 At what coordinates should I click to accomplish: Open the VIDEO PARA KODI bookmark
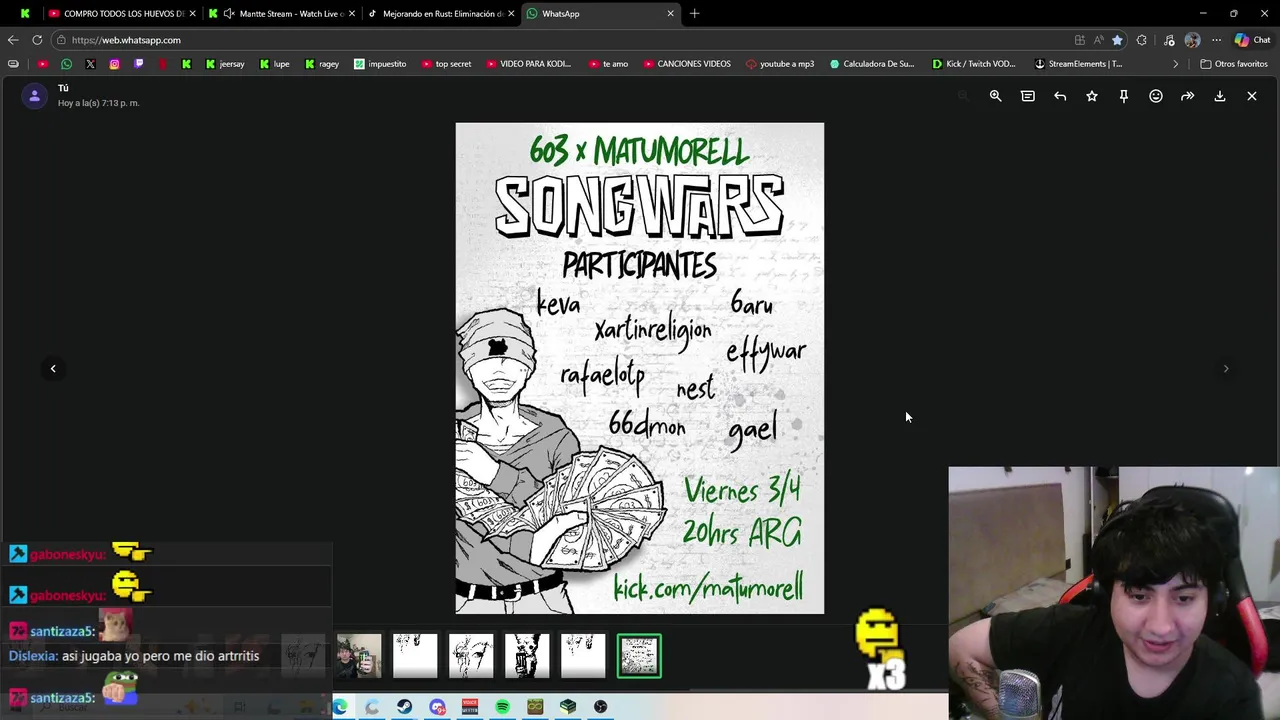click(x=529, y=64)
